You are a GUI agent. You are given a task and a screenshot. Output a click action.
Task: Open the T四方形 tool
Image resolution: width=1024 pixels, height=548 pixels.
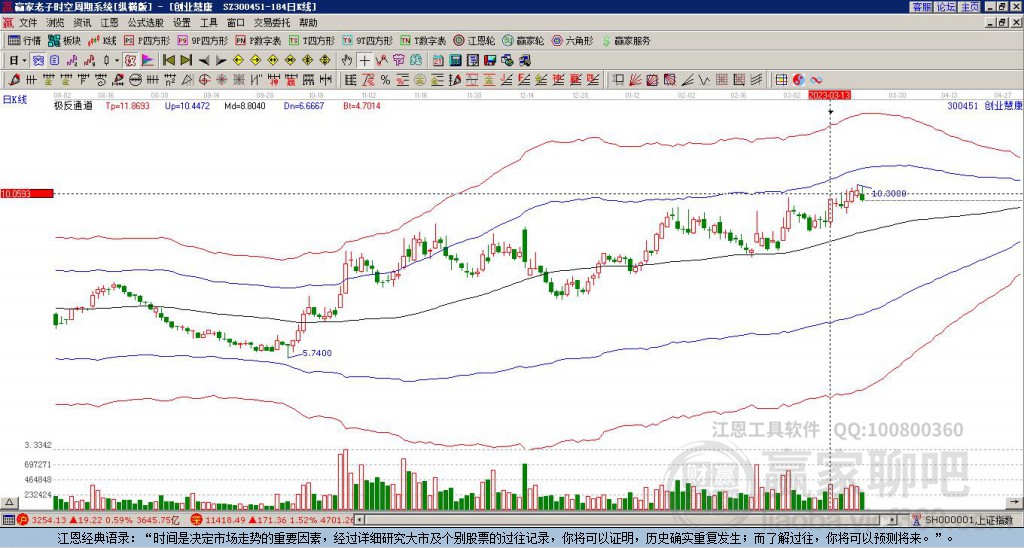click(x=312, y=40)
